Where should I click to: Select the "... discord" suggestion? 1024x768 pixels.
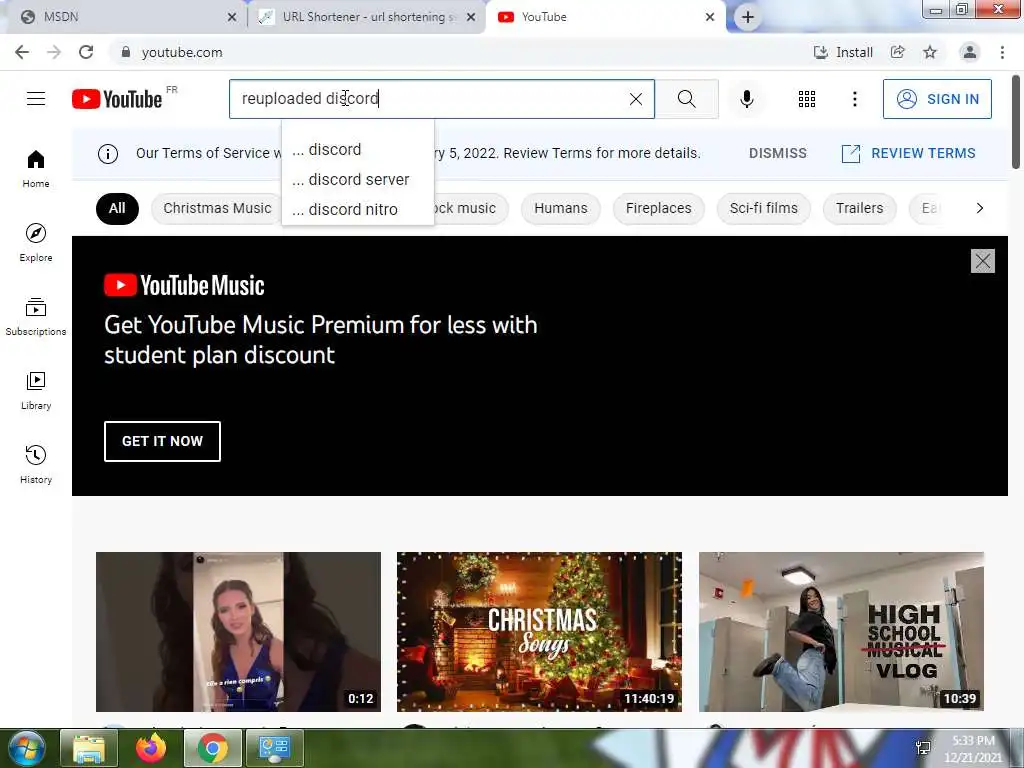click(357, 150)
